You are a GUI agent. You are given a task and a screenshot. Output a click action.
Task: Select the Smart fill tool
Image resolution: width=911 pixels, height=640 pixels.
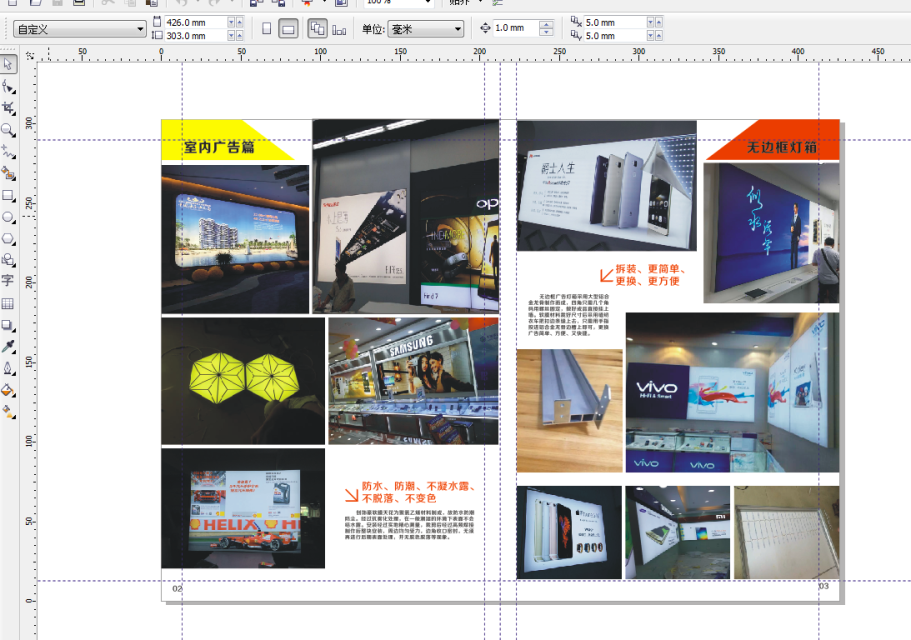click(8, 173)
